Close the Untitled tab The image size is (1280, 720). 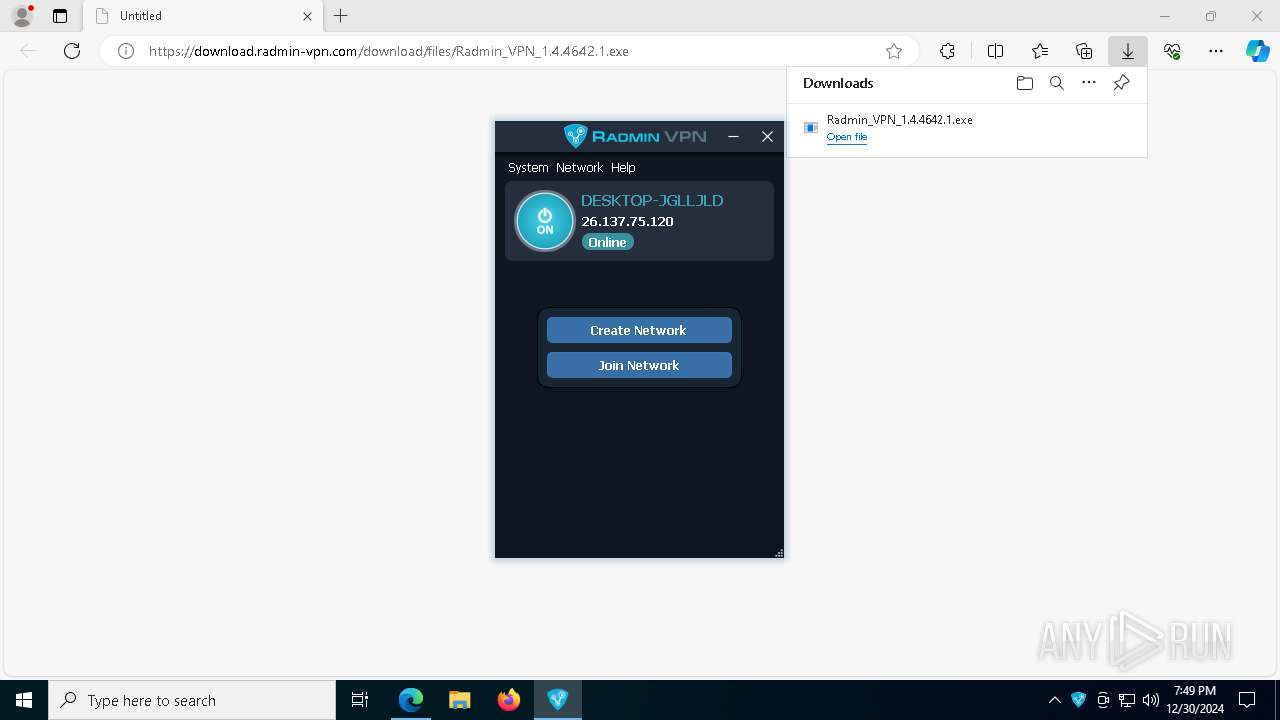tap(307, 16)
